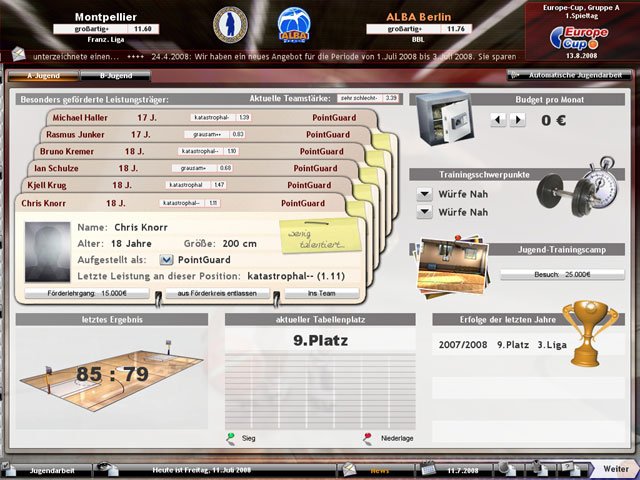640x480 pixels.
Task: Click Kjell Krug's 'katastrophal 1.47' rating
Action: pyautogui.click(x=196, y=185)
